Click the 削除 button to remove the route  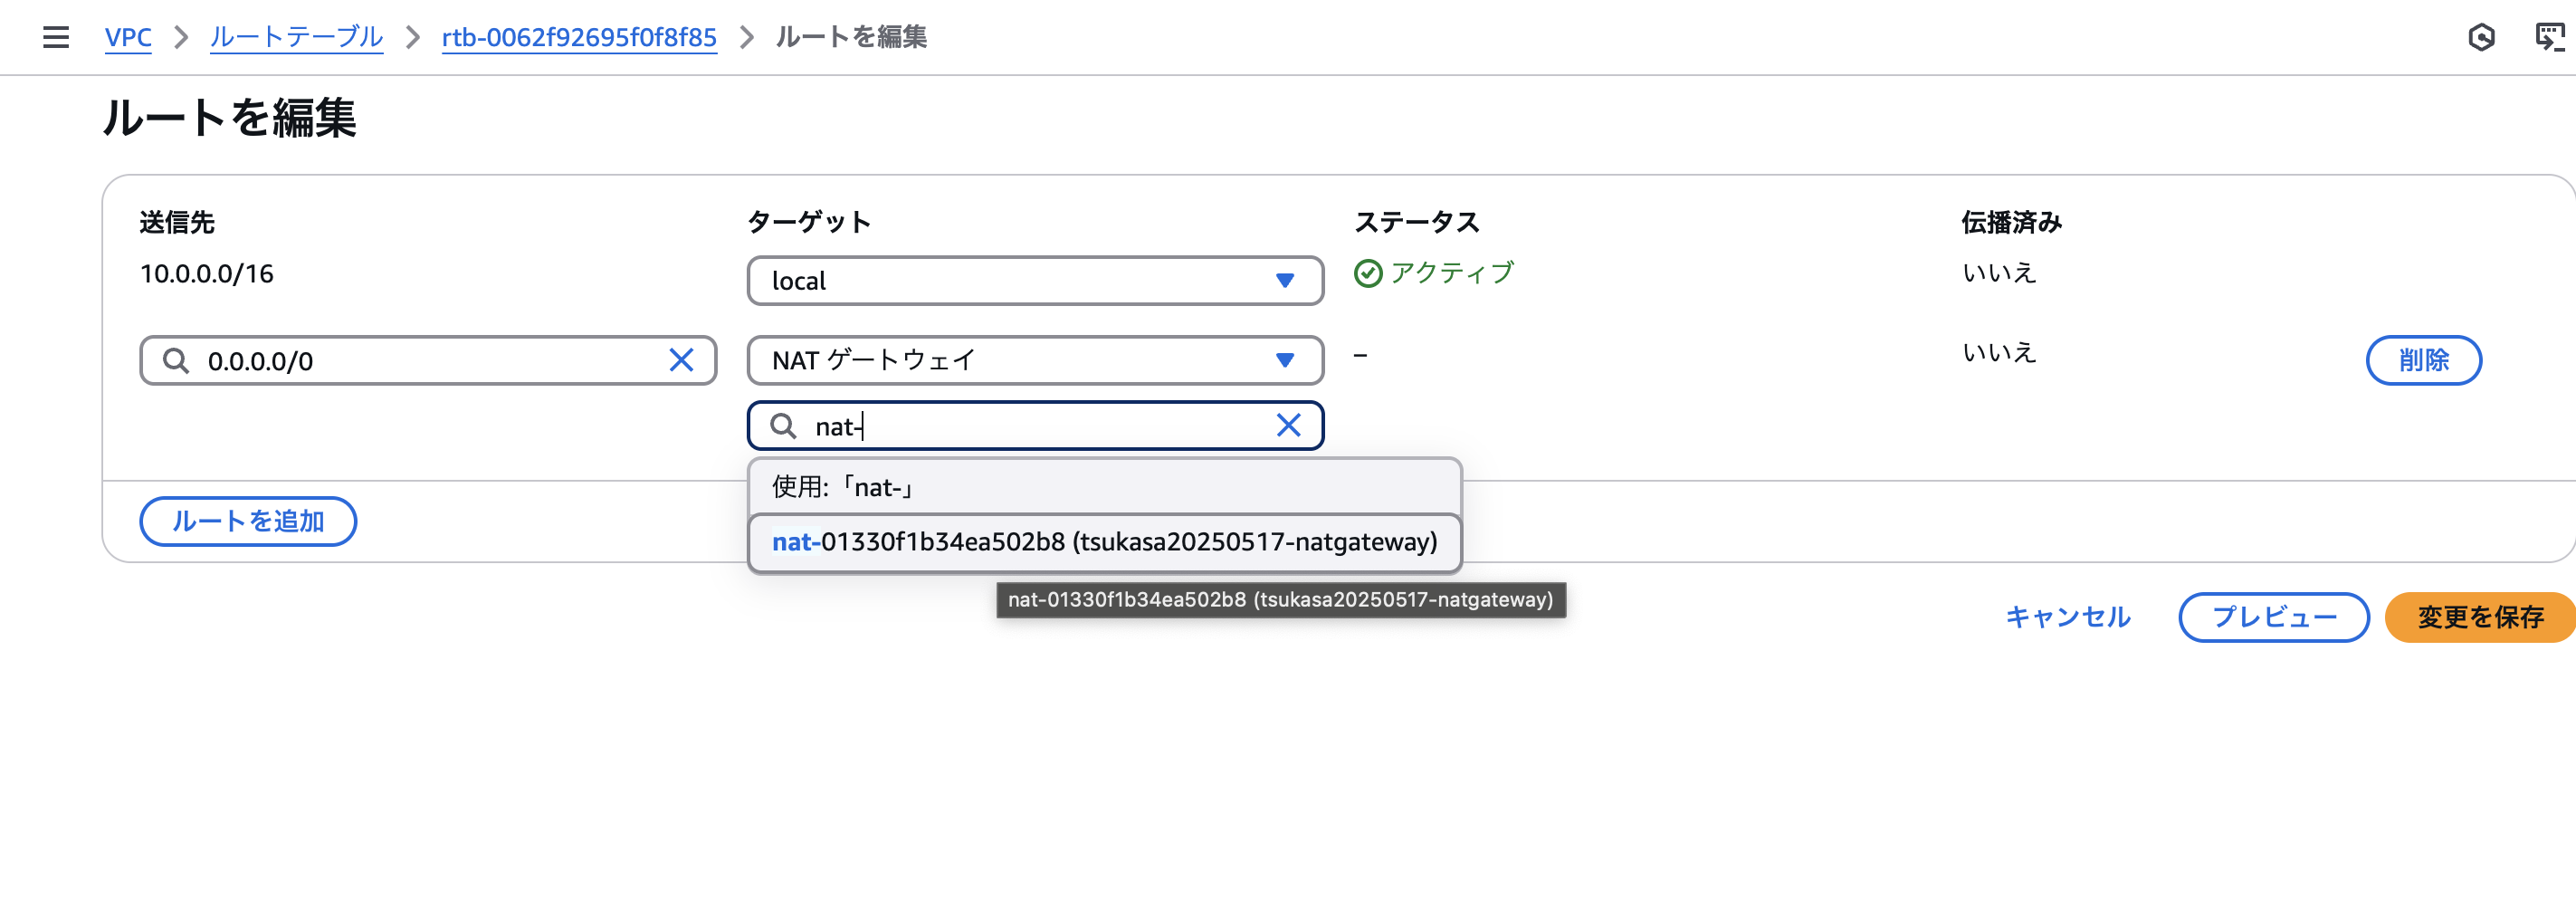[x=2423, y=360]
